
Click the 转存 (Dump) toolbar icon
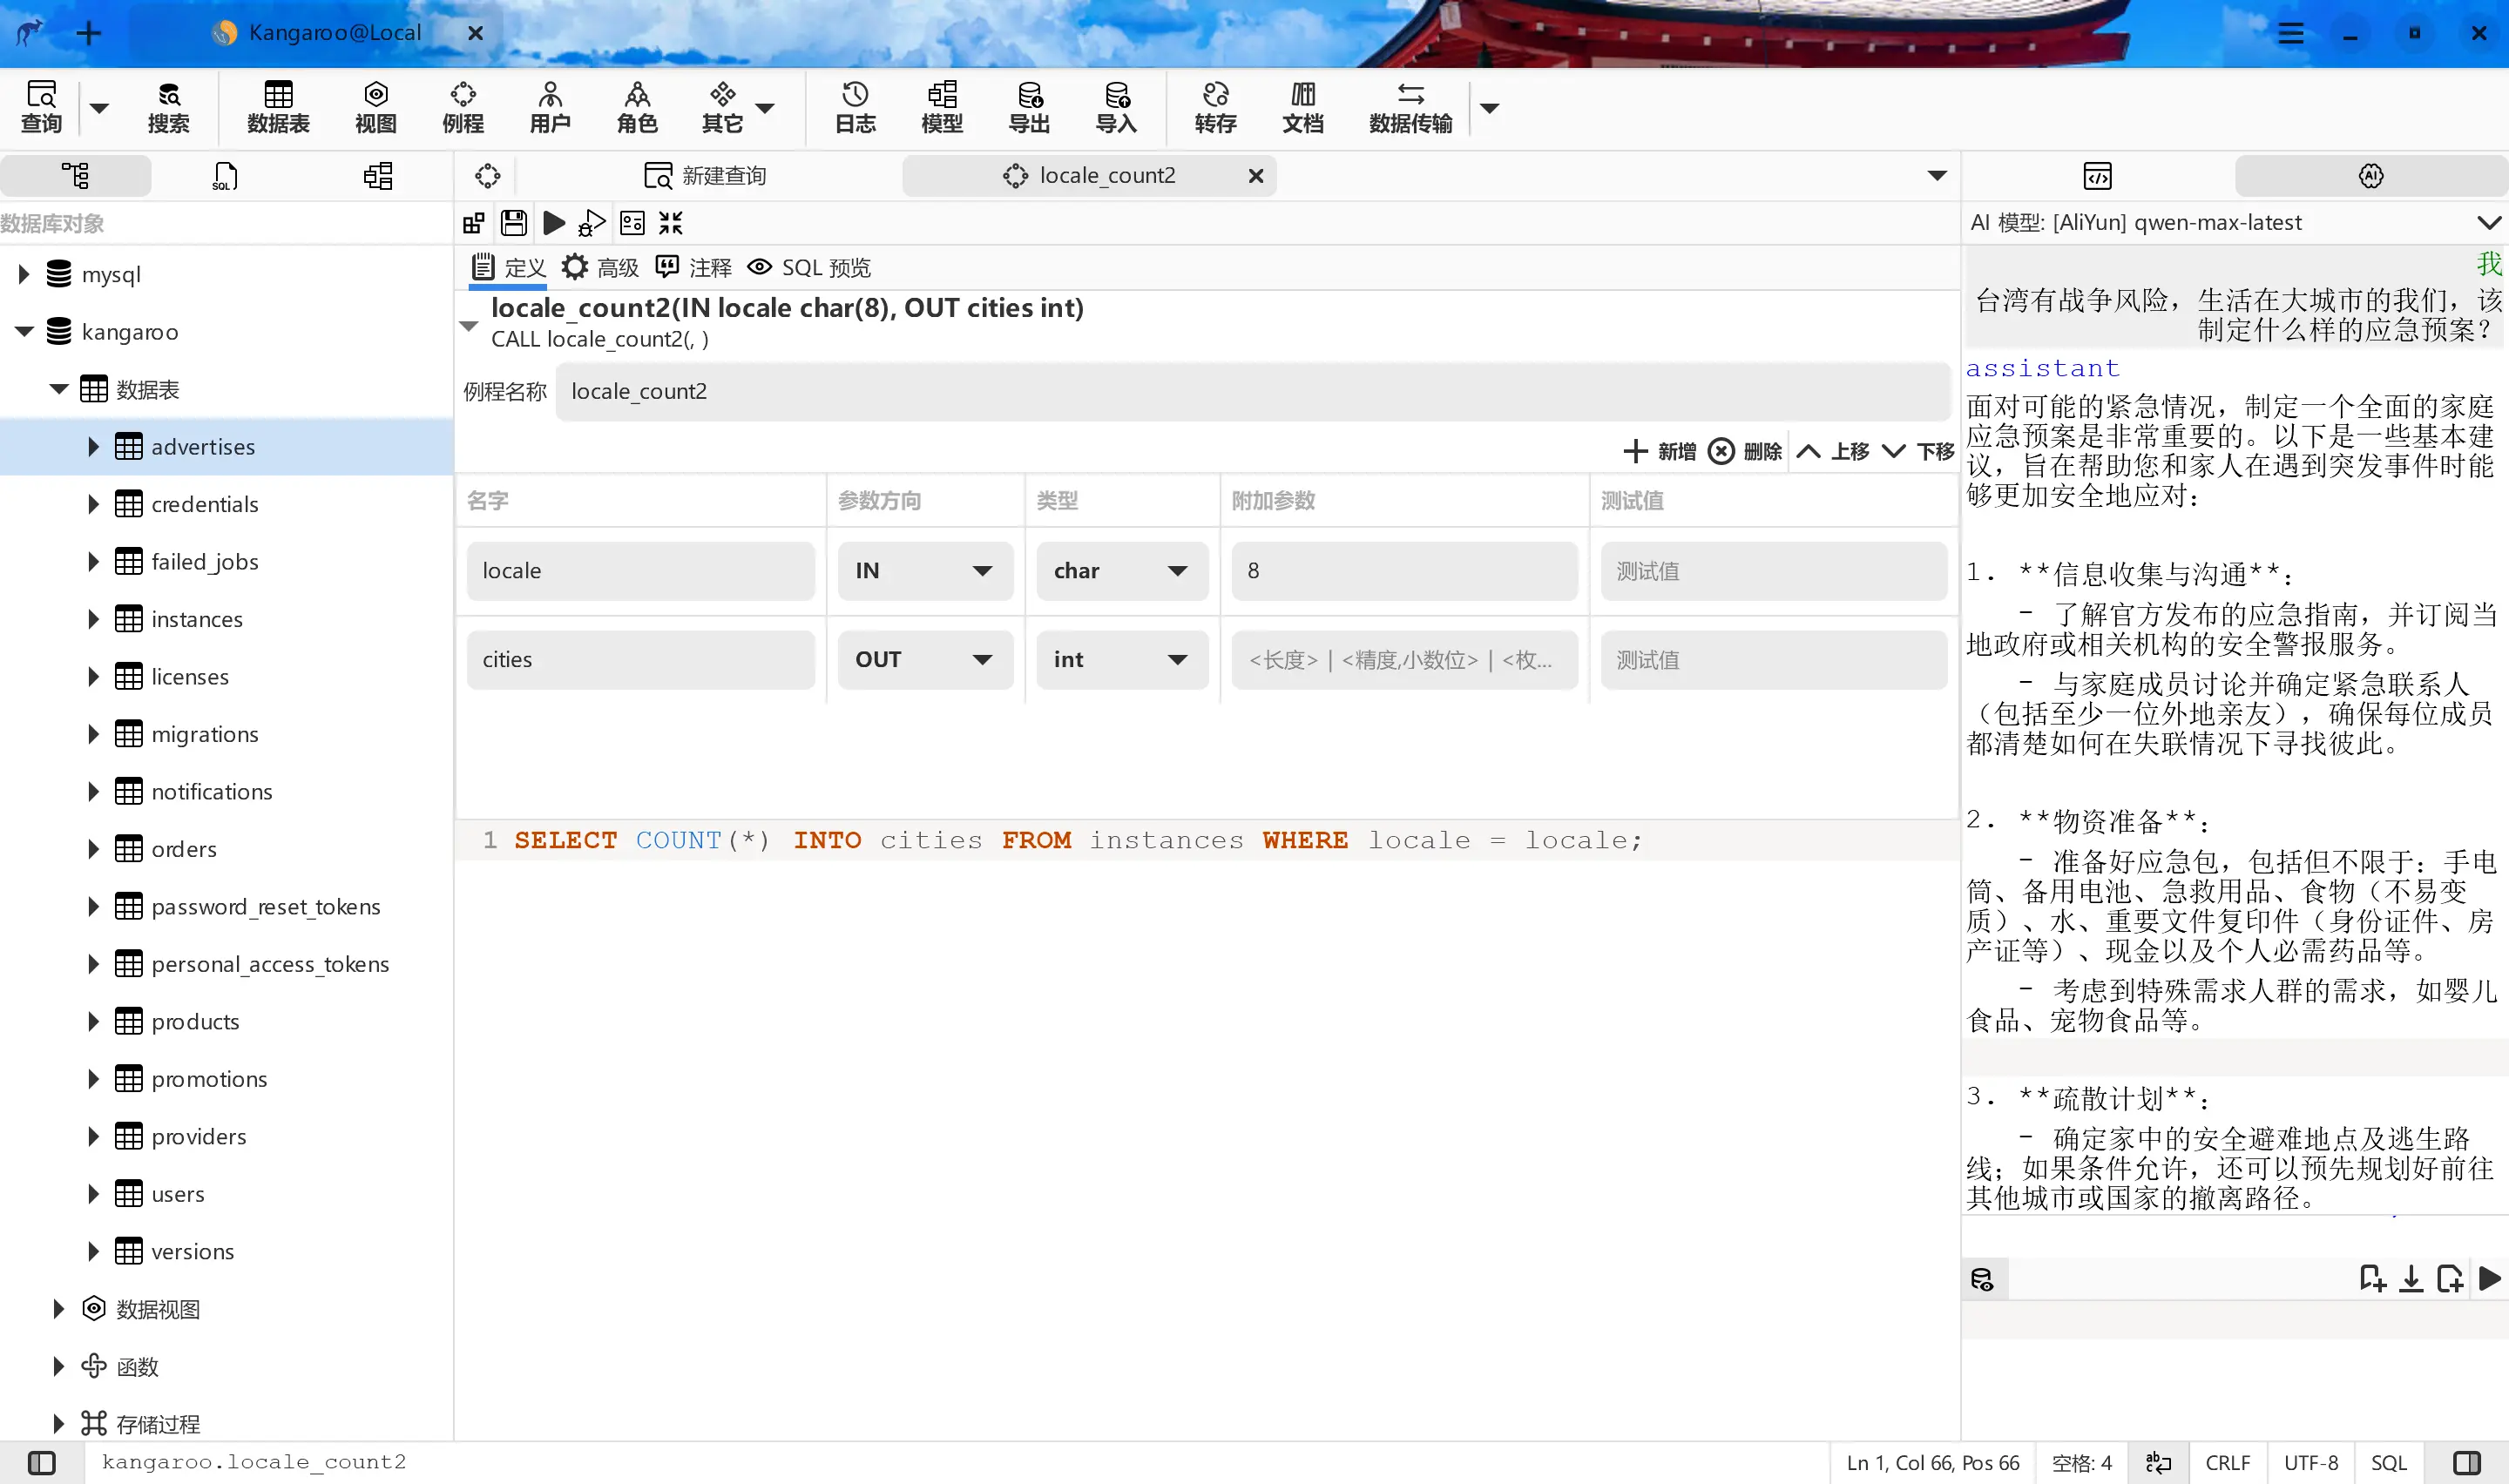pos(1215,106)
